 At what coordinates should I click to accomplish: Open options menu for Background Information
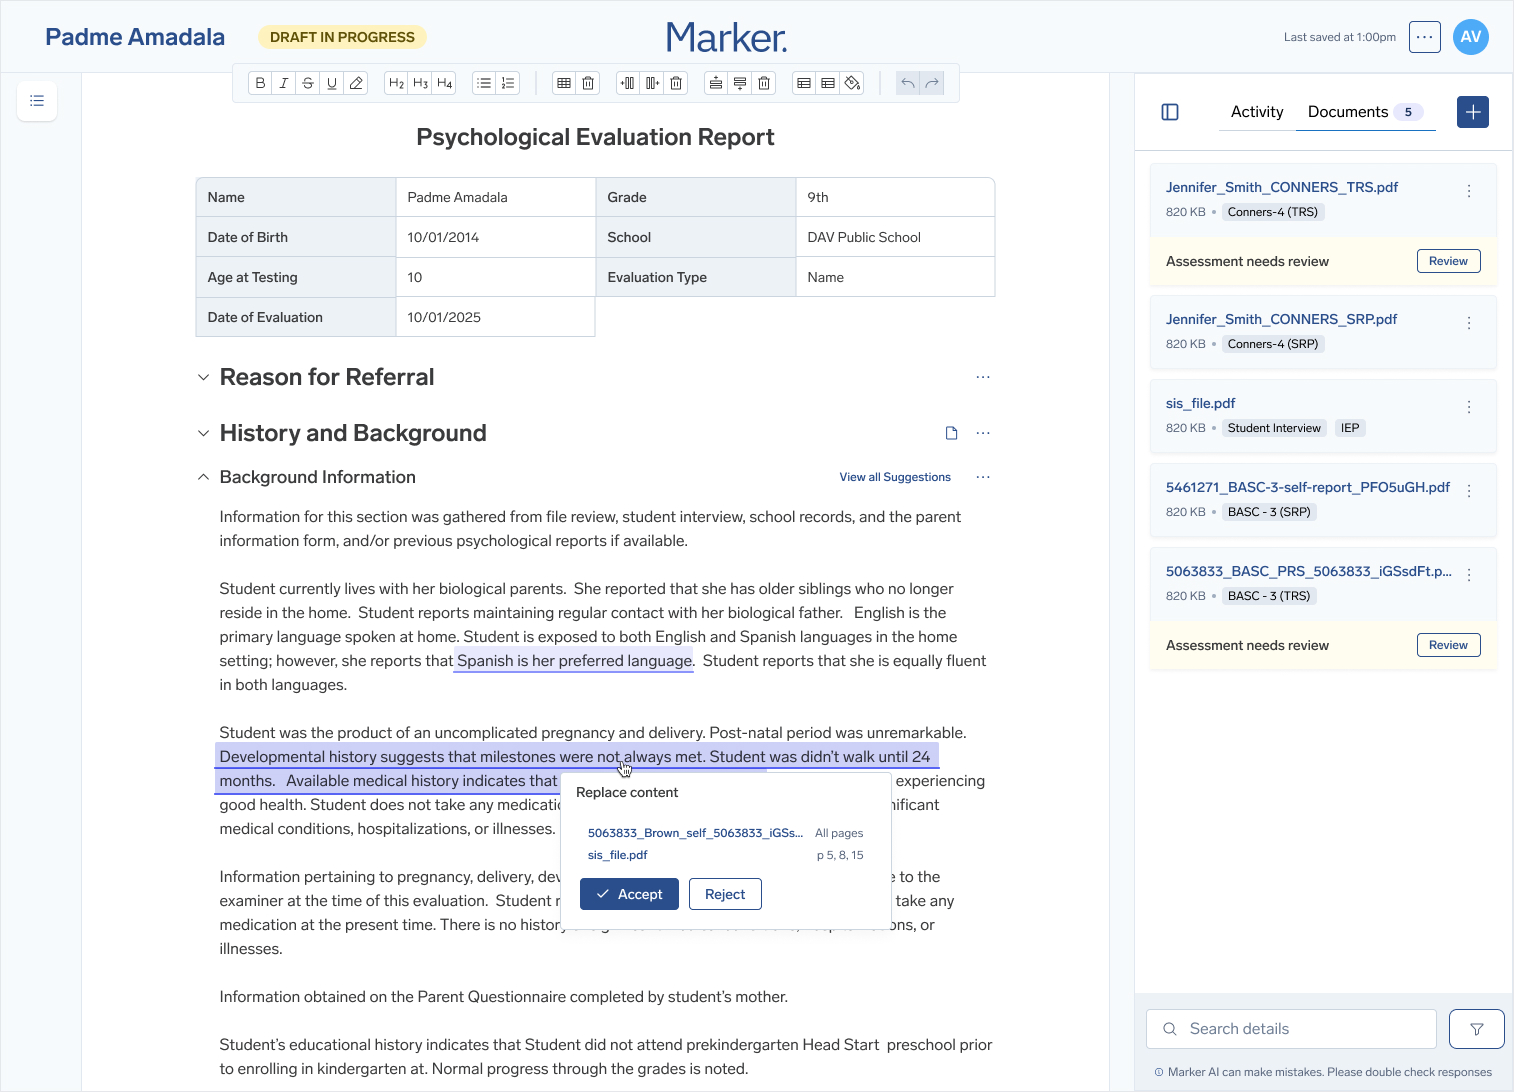point(983,477)
